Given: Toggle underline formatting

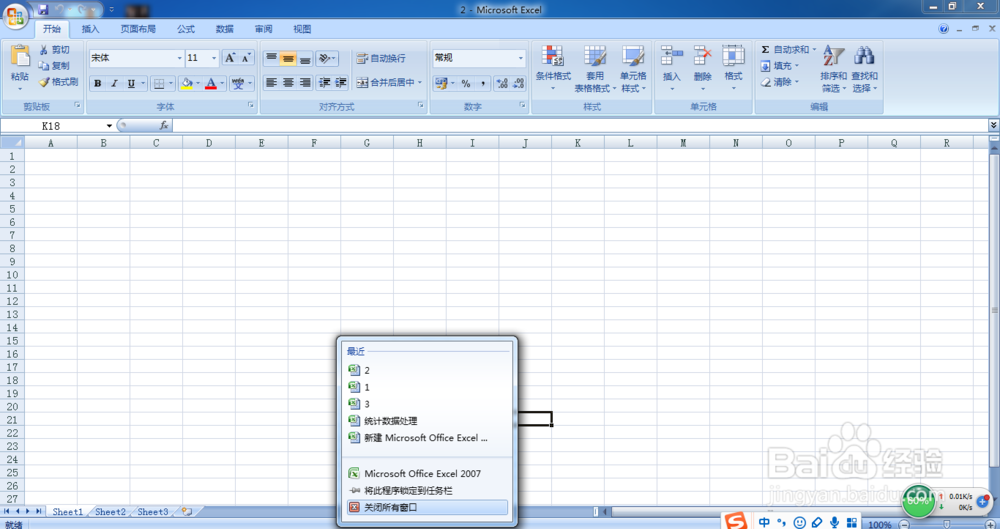Looking at the screenshot, I should (131, 83).
